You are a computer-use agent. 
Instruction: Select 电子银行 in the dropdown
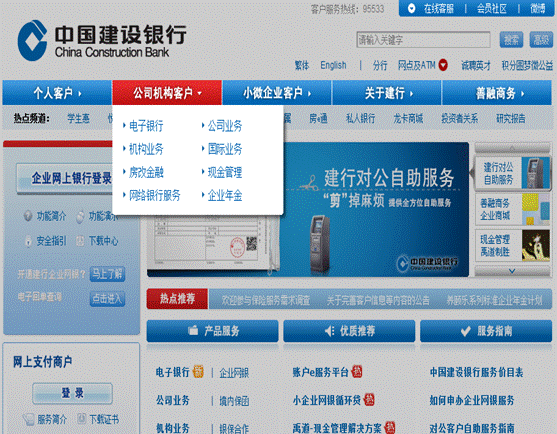146,125
